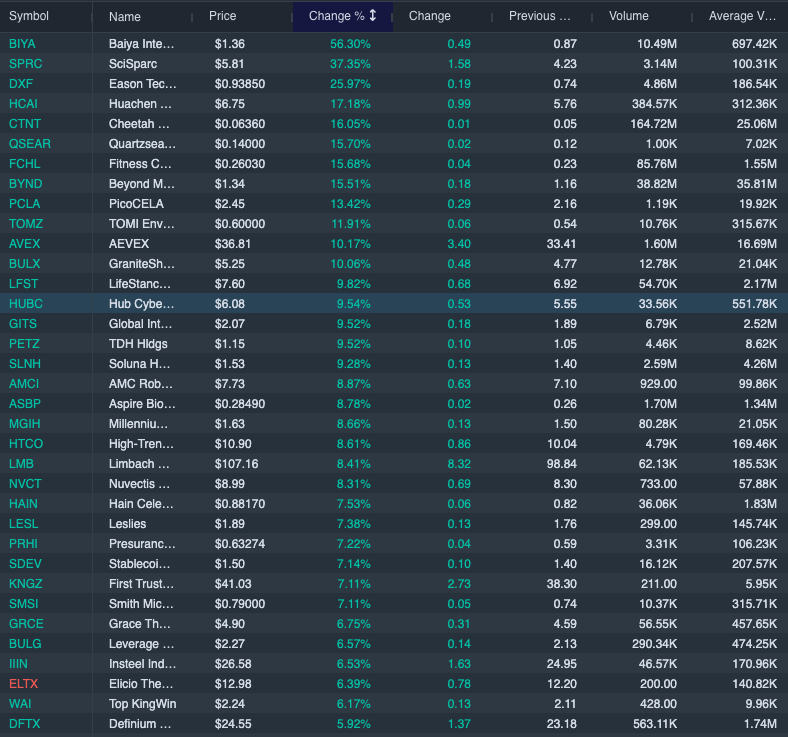The width and height of the screenshot is (788, 737).
Task: Select the PCLA ticker symbol
Action: tap(25, 204)
